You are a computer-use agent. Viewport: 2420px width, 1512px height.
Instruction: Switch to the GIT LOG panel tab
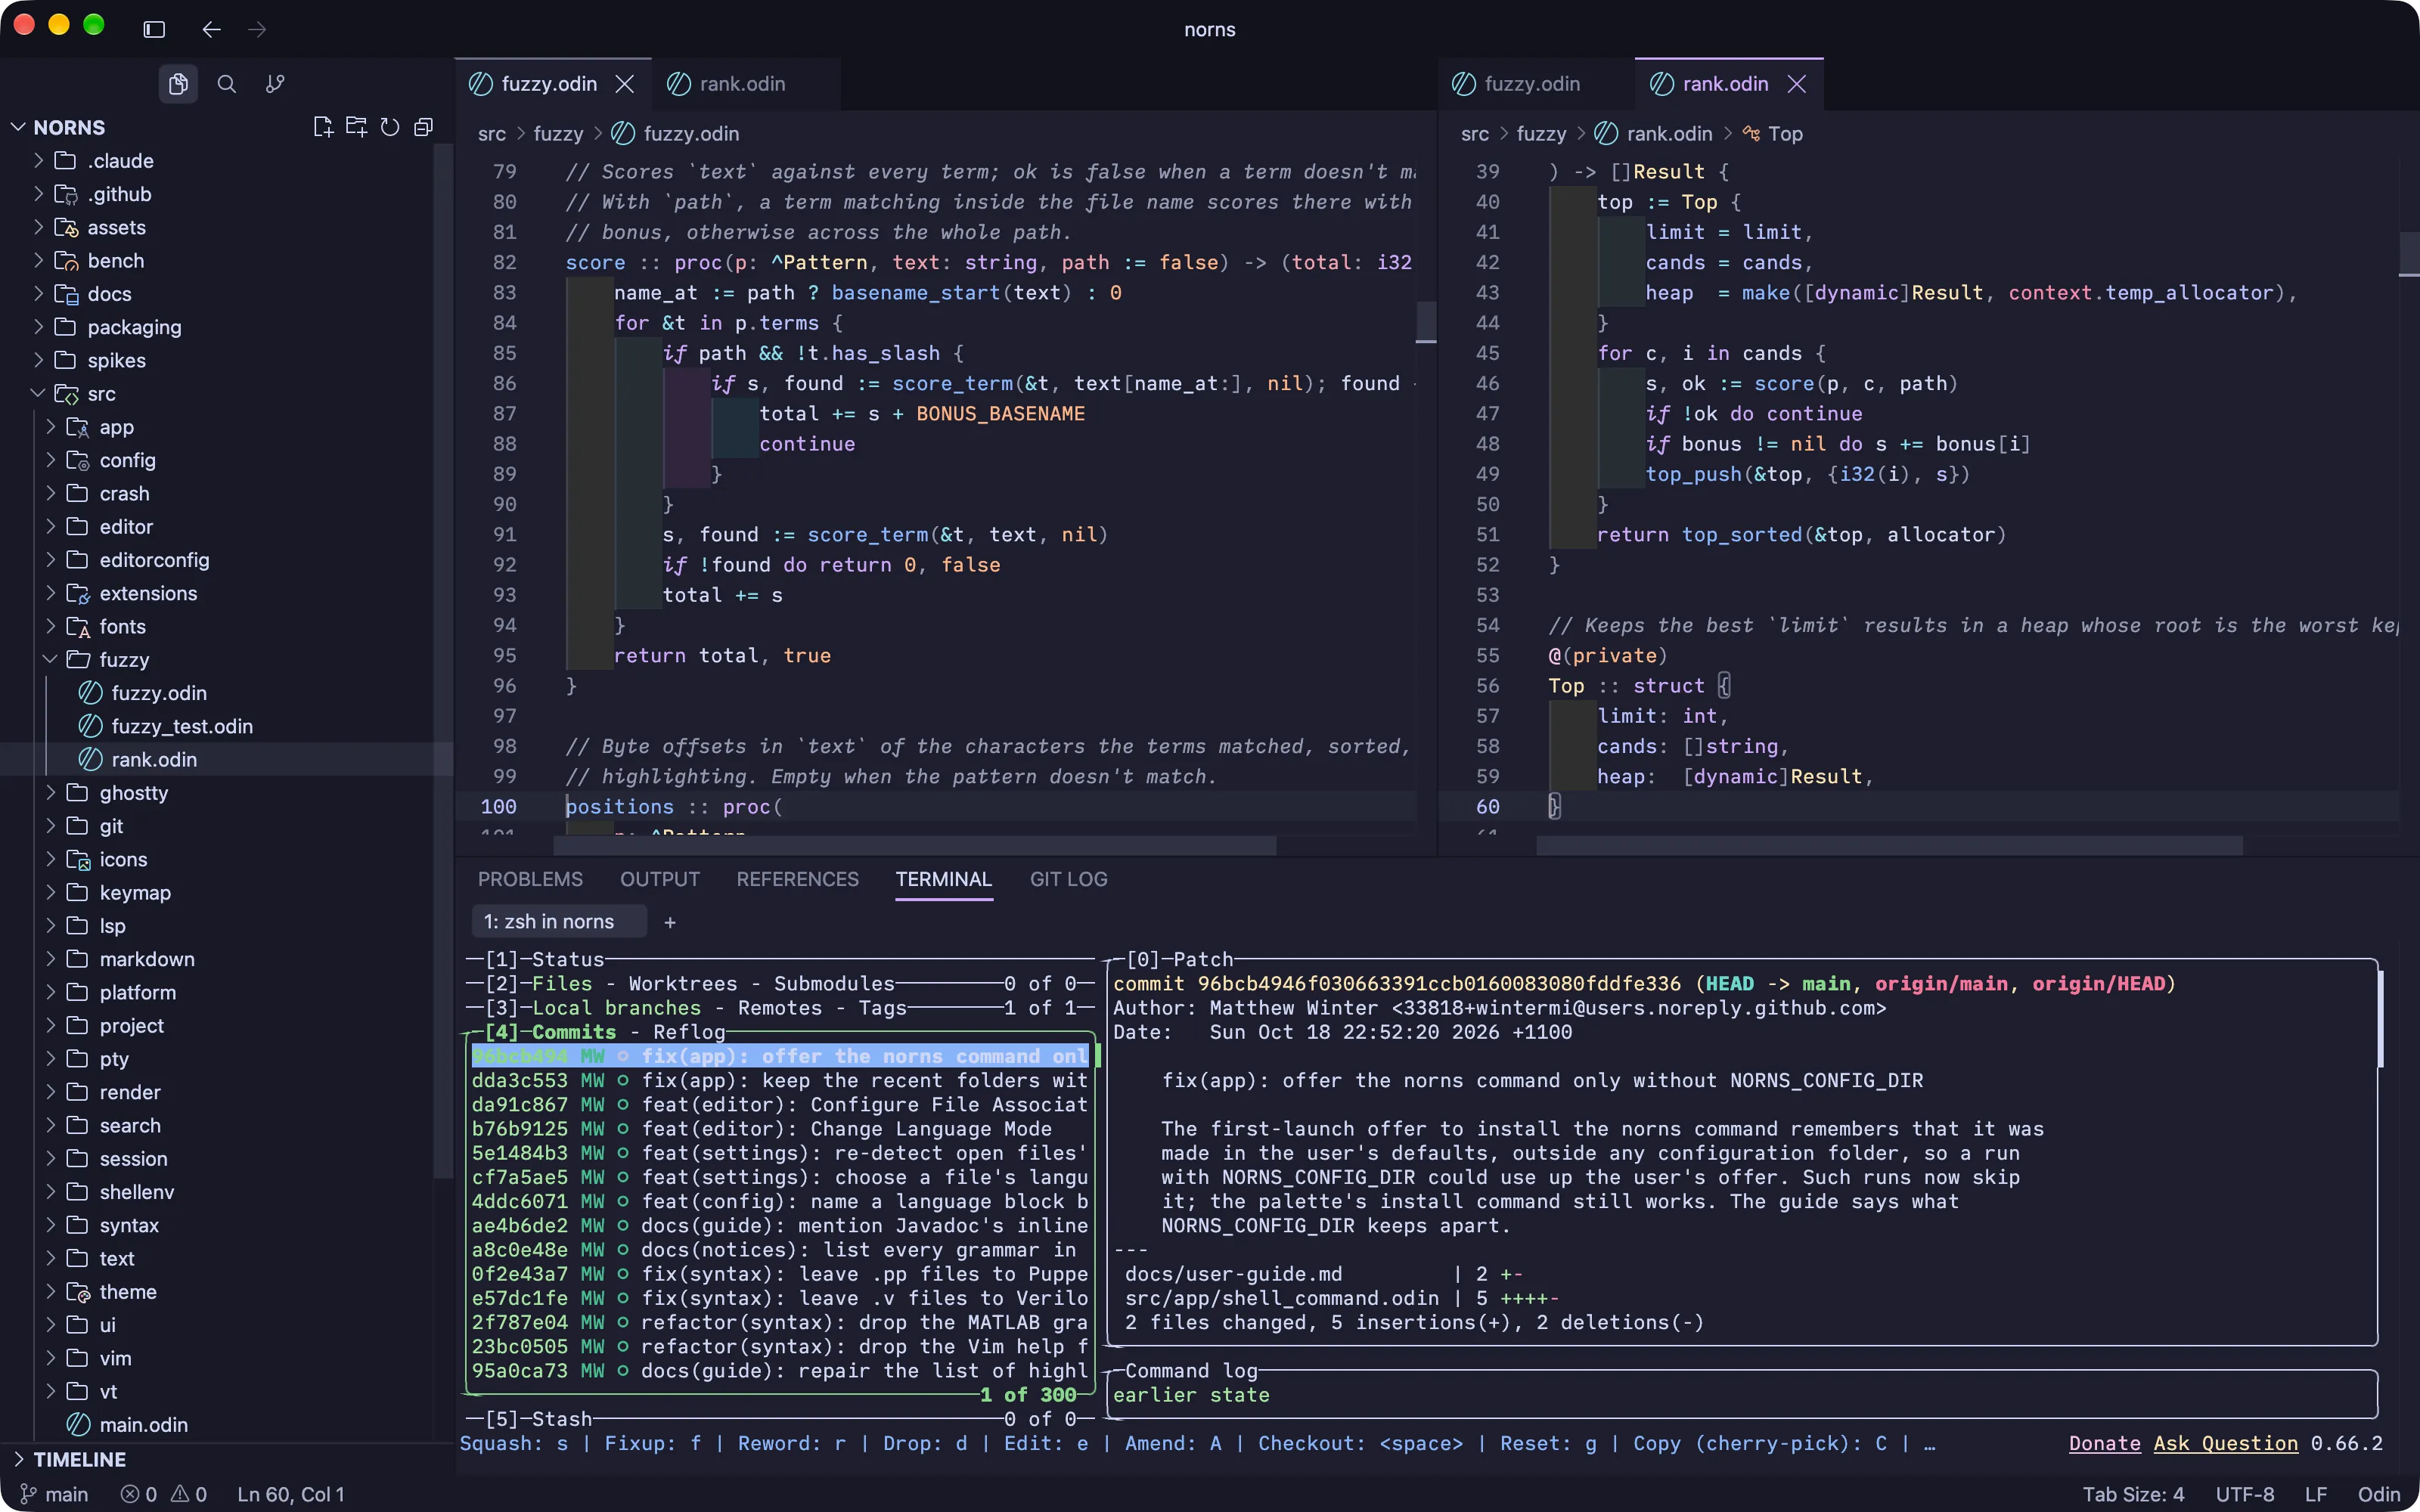pyautogui.click(x=1068, y=879)
